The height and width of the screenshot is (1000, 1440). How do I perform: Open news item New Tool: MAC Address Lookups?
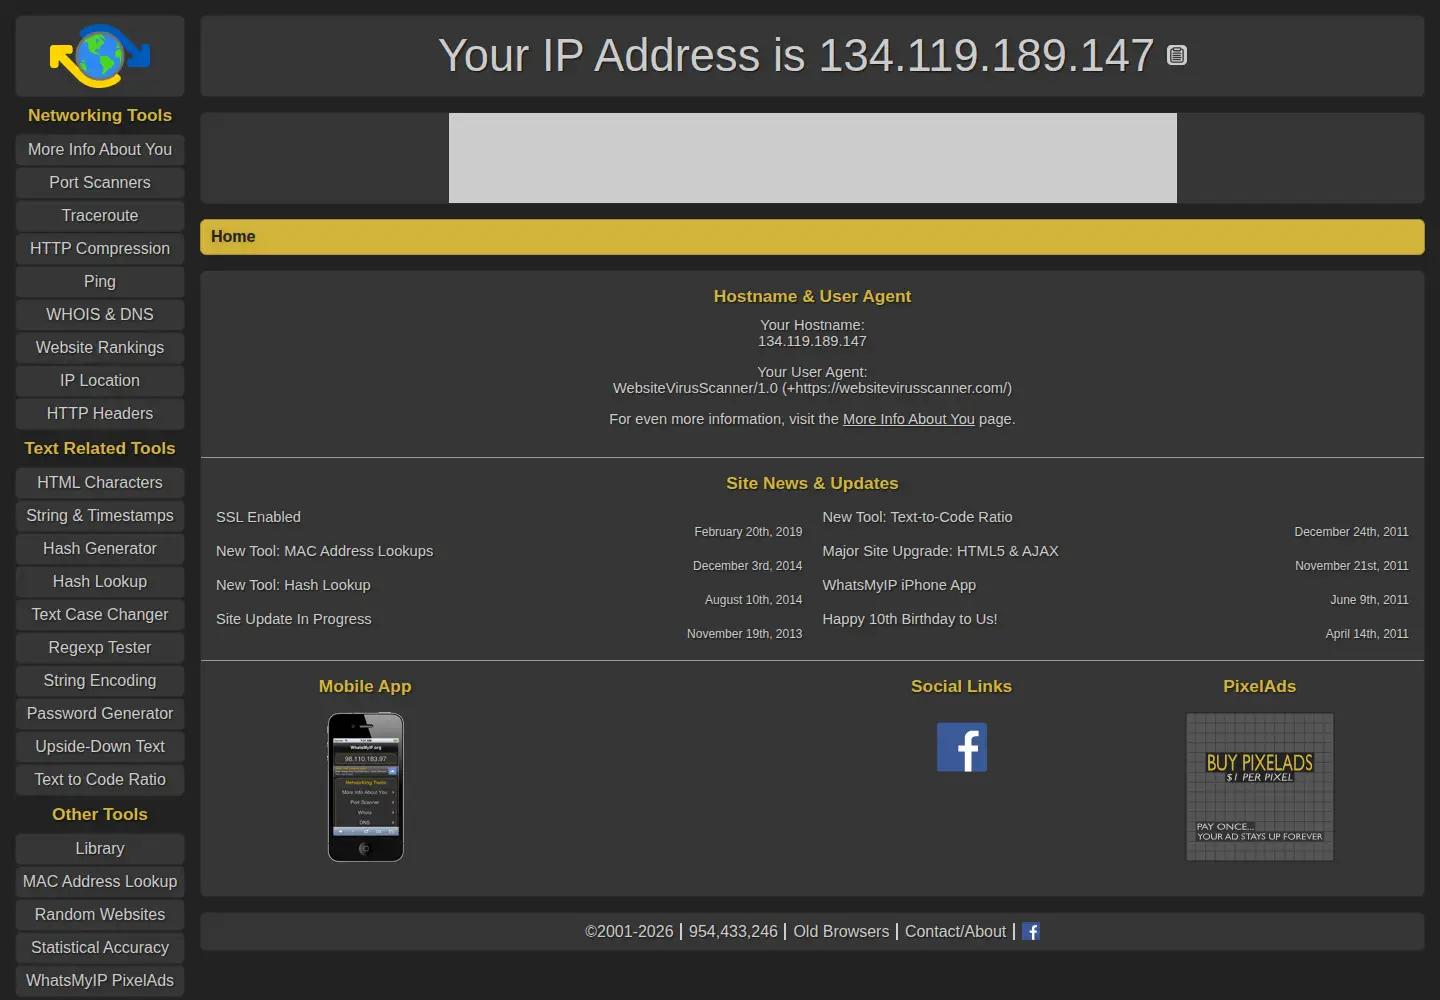324,551
